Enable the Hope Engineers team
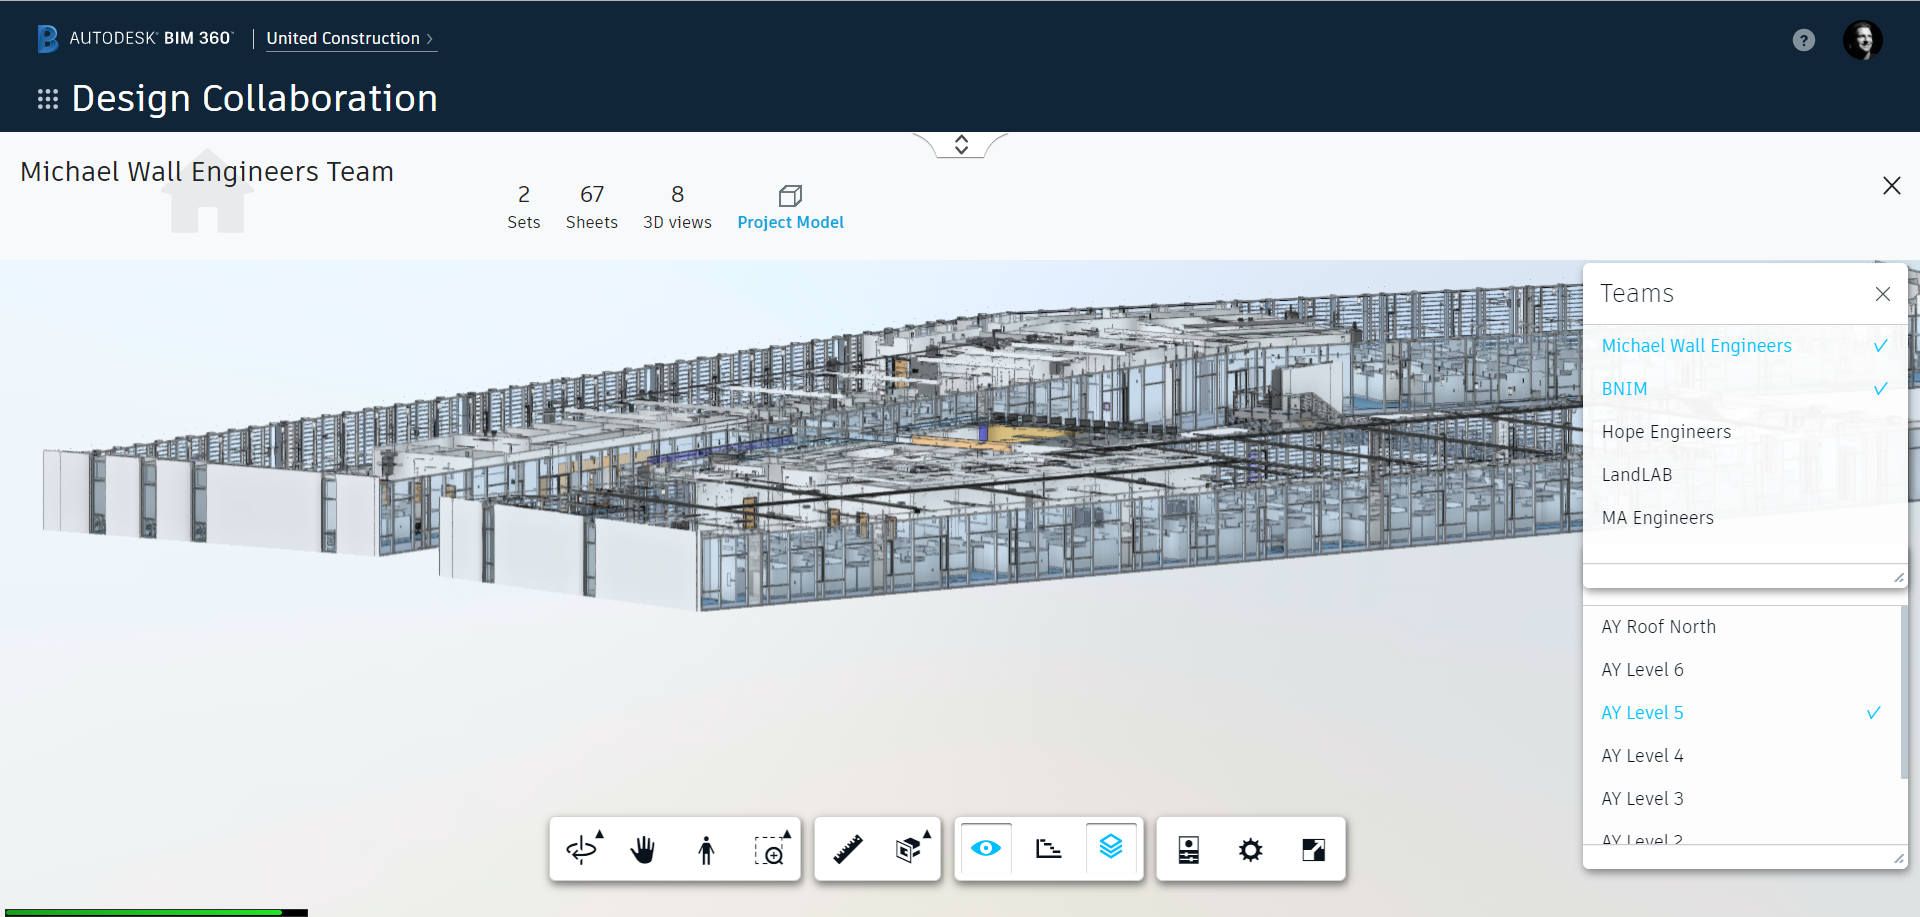1920x917 pixels. (1745, 432)
